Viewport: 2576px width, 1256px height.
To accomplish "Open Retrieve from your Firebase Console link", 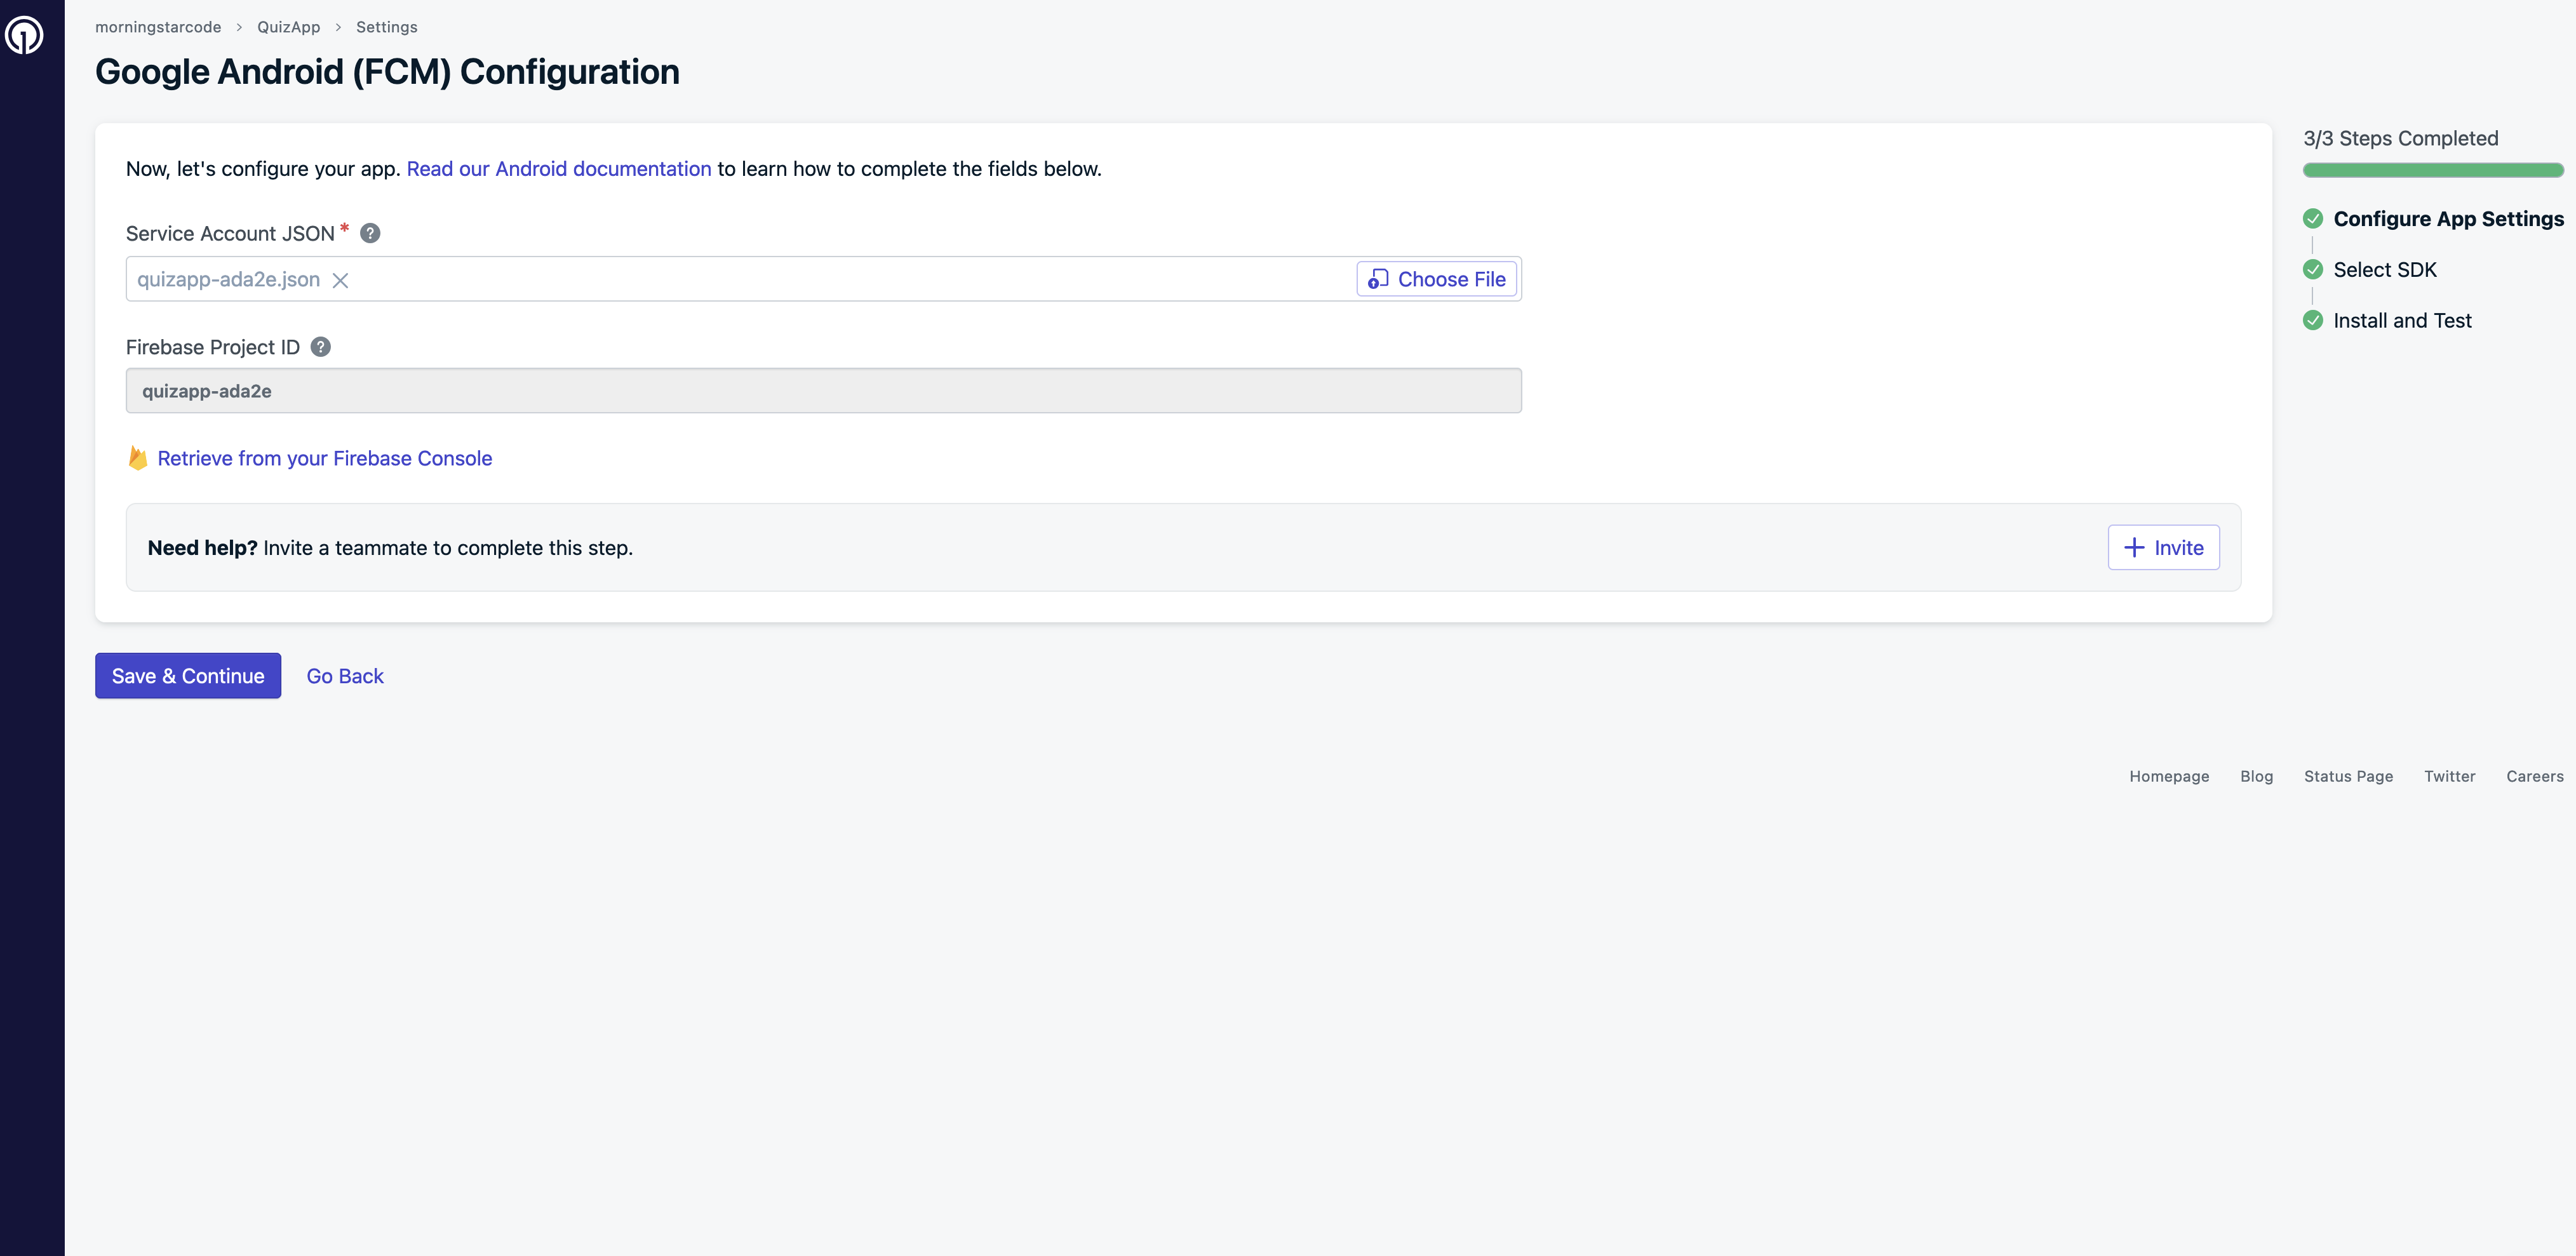I will [325, 458].
